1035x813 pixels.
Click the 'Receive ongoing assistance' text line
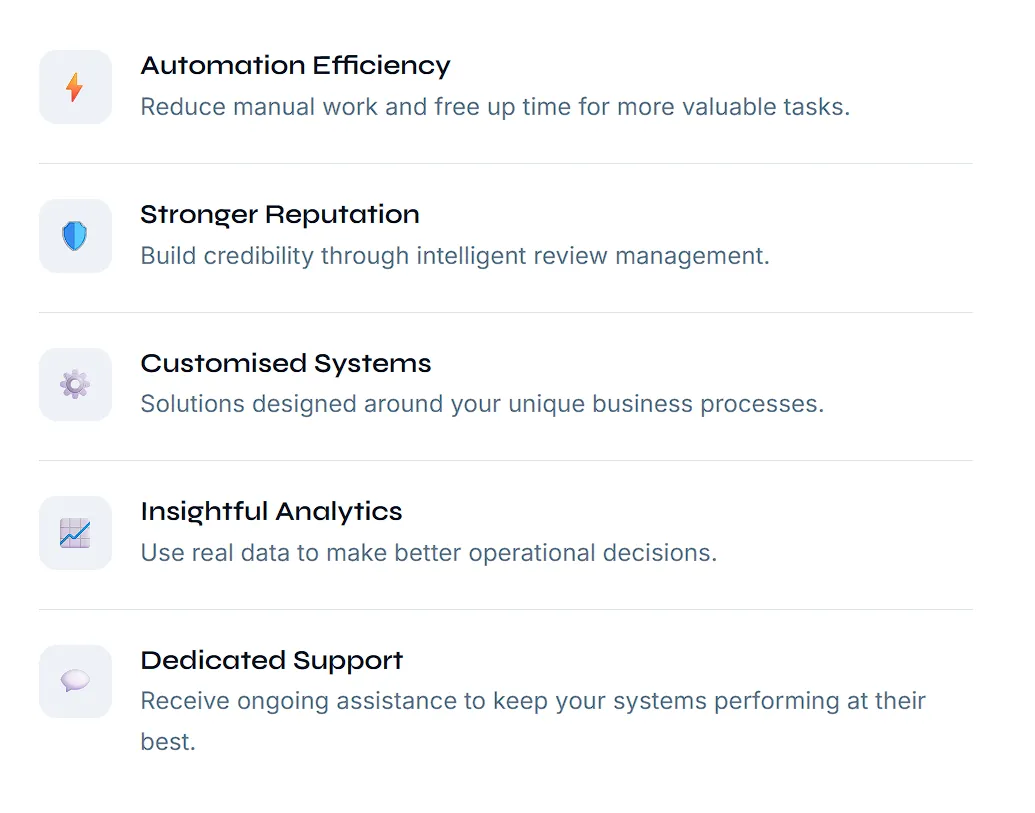(x=532, y=701)
